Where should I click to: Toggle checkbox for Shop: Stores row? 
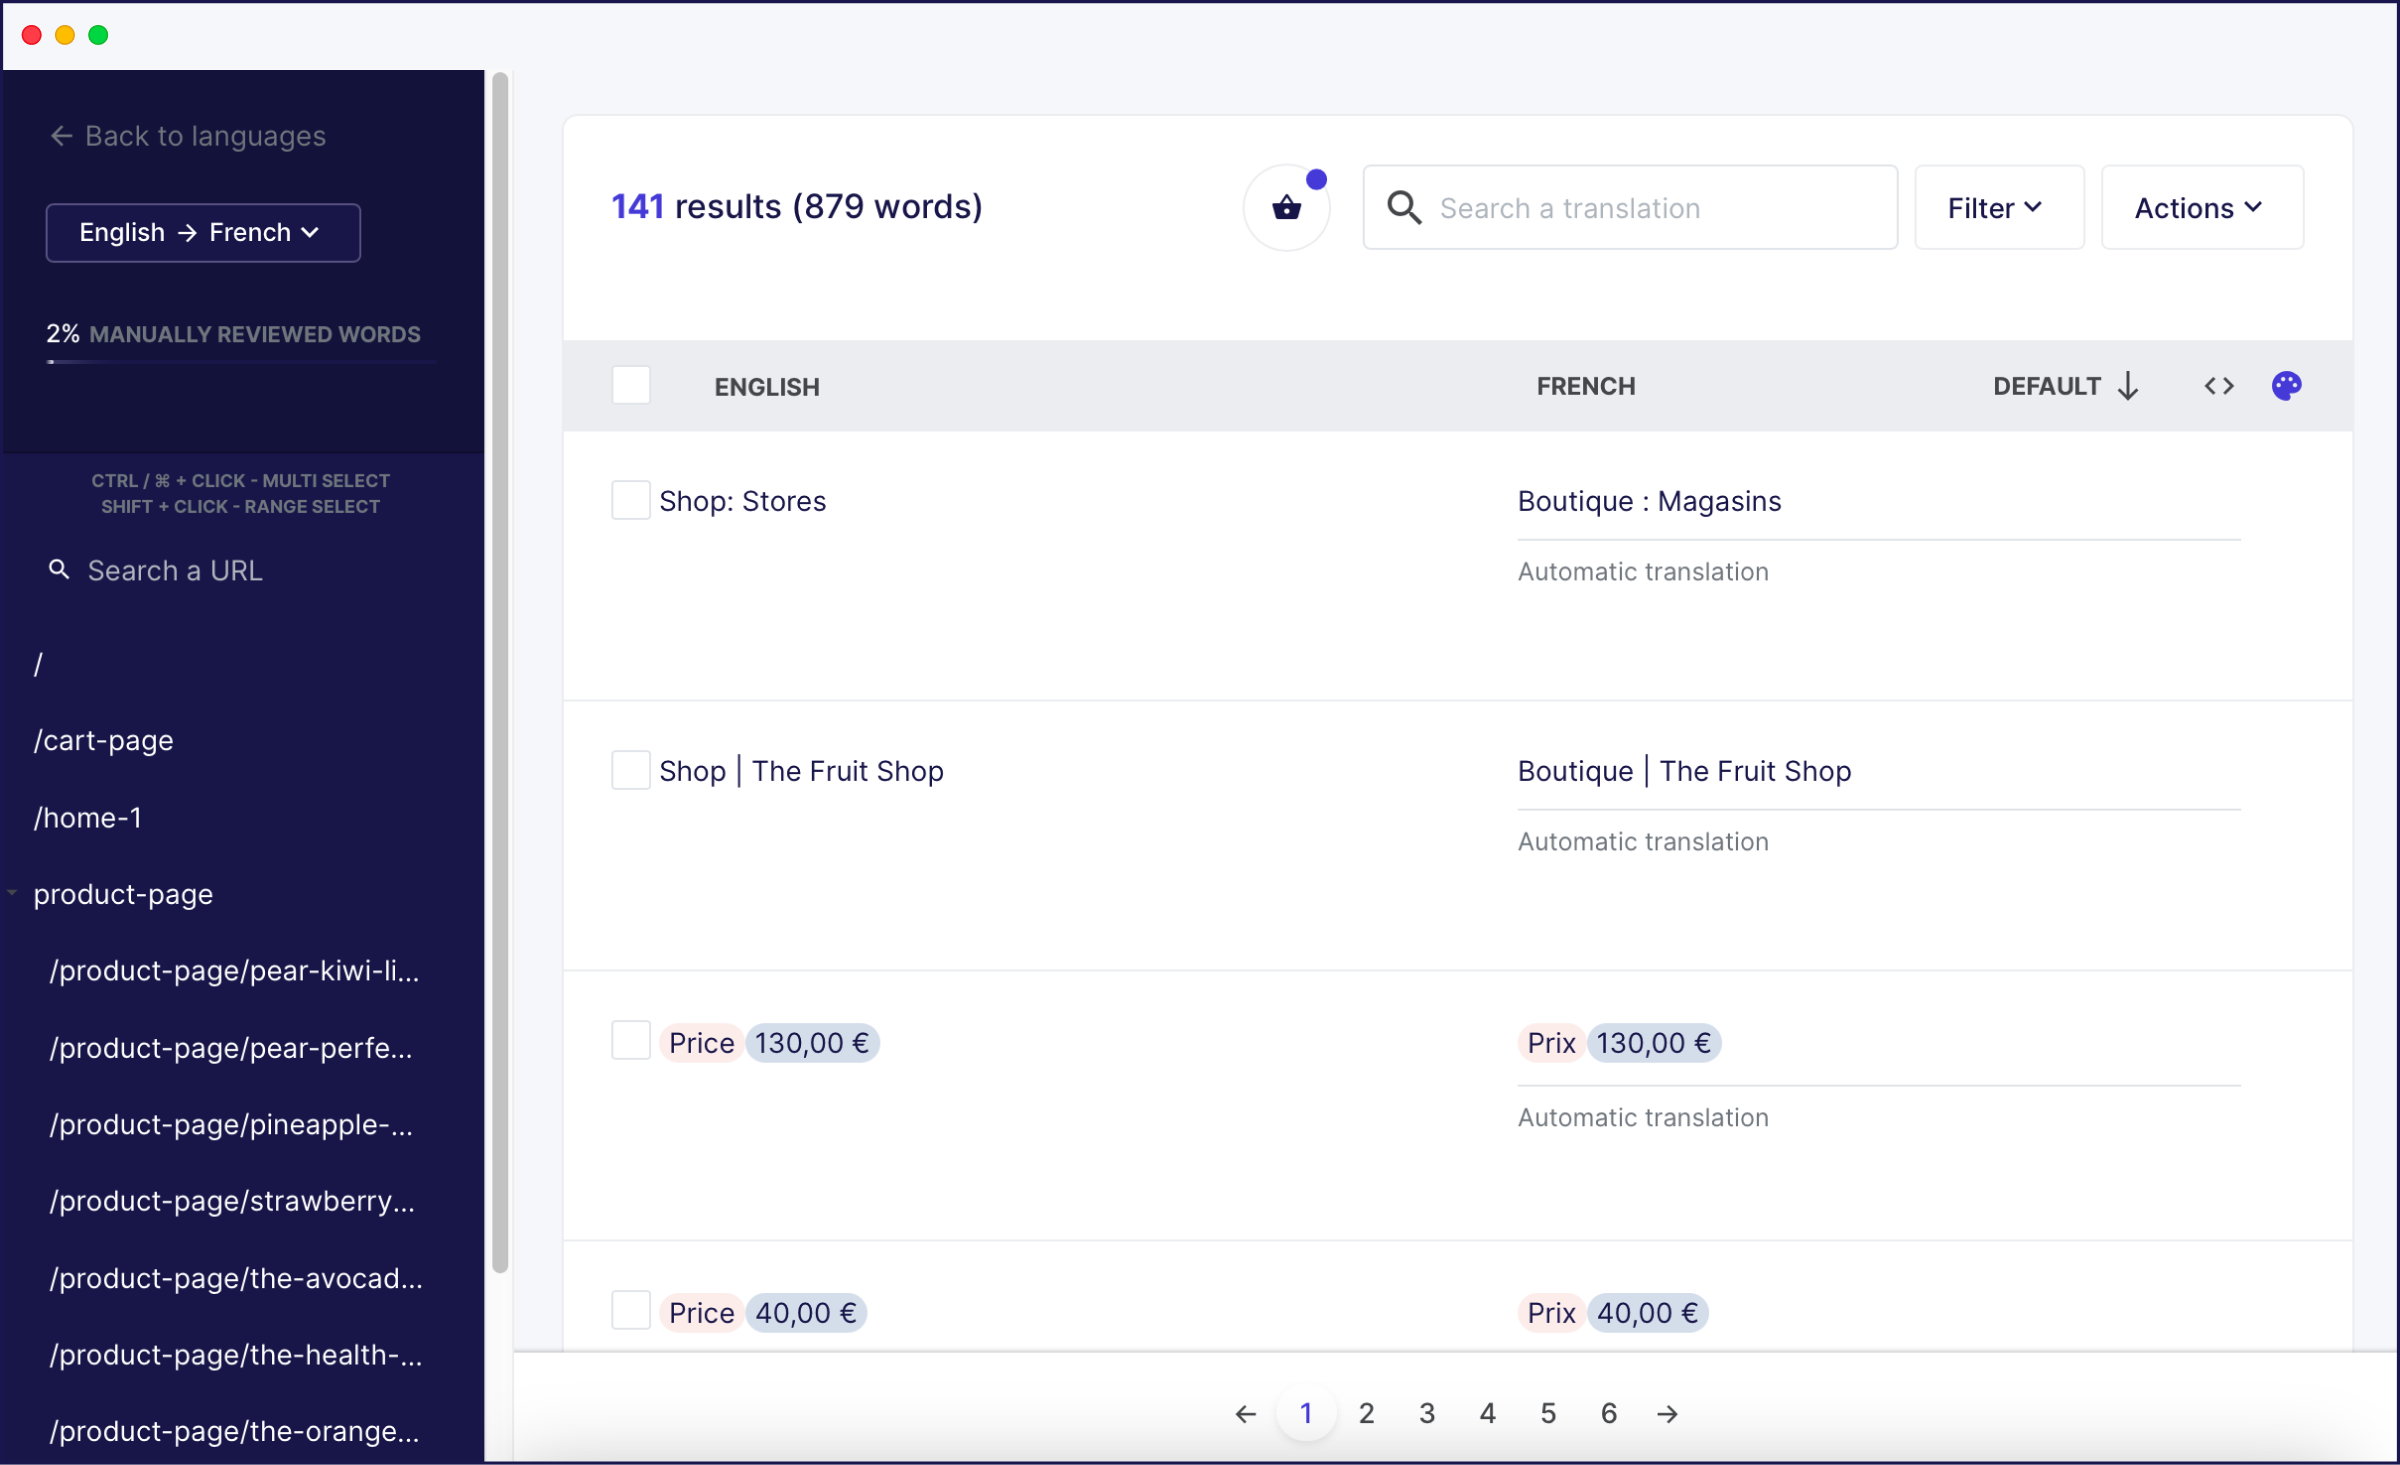pos(627,500)
